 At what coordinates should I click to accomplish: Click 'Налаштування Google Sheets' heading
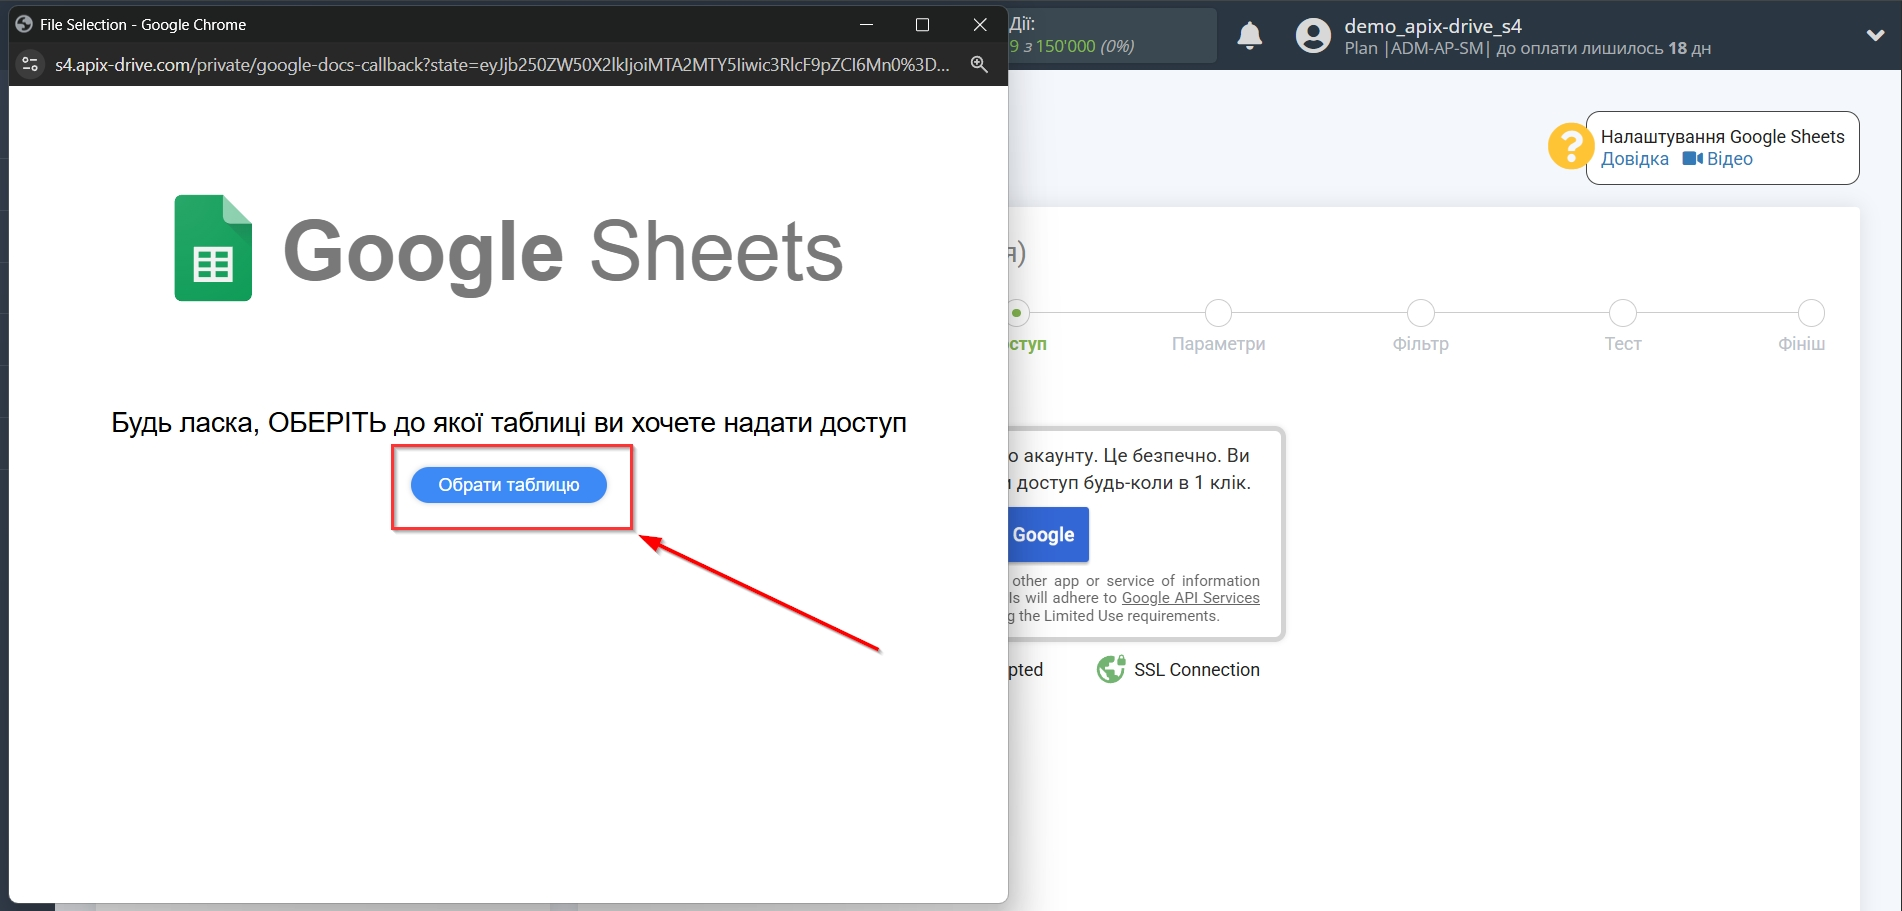1722,137
